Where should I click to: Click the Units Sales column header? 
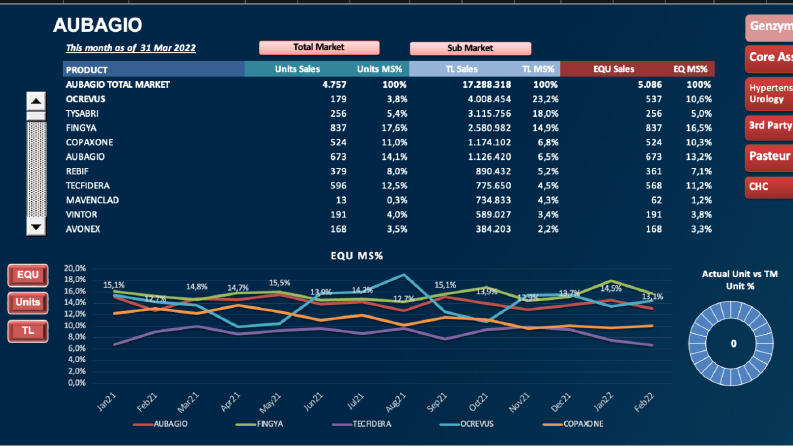[297, 69]
